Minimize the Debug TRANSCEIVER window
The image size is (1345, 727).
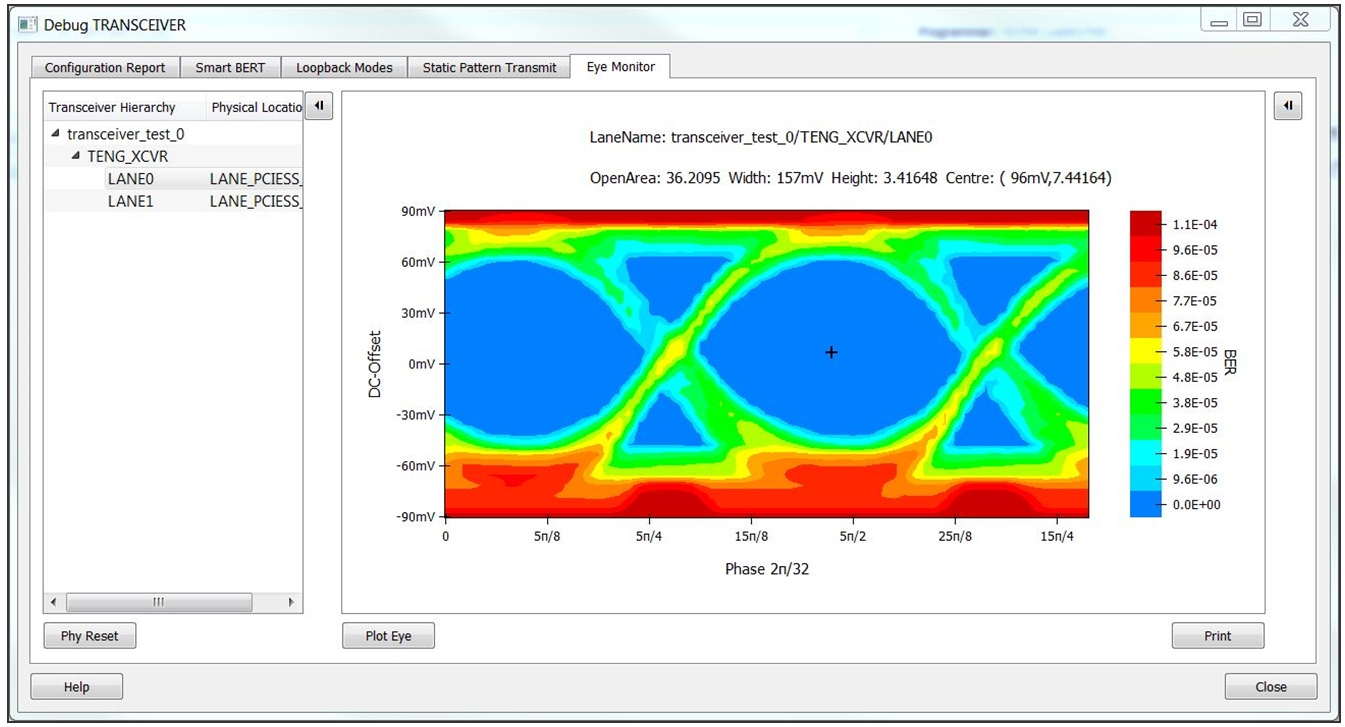[x=1219, y=21]
